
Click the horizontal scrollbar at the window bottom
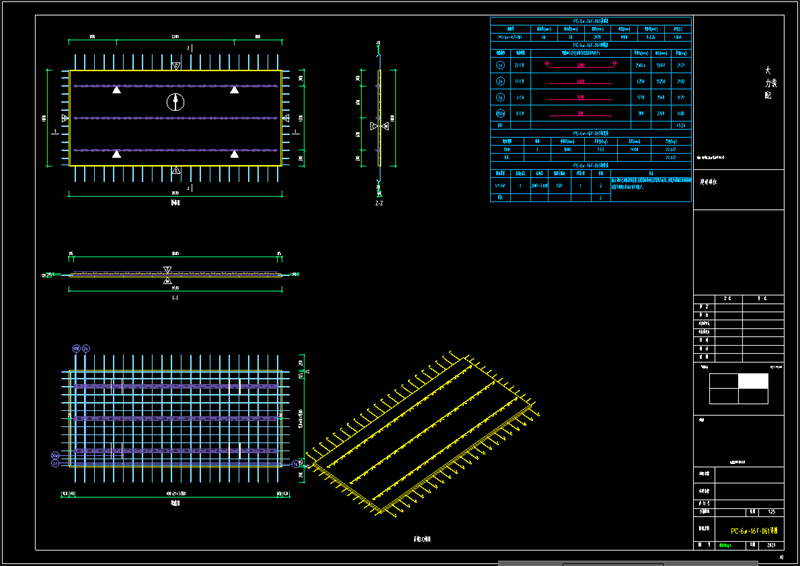[x=628, y=563]
